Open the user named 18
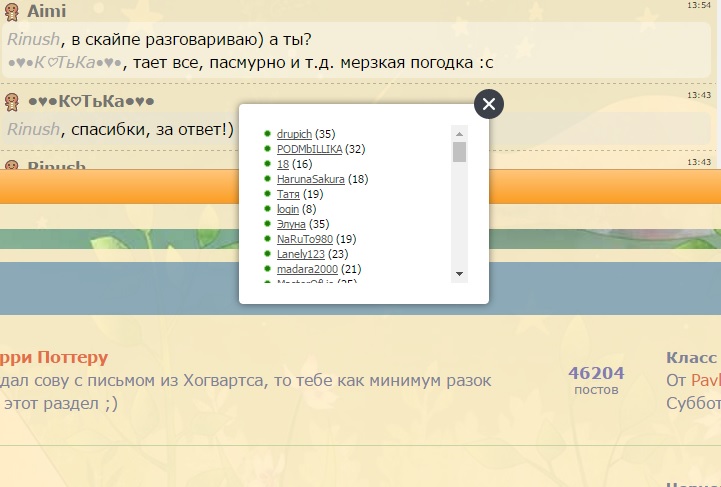Image resolution: width=721 pixels, height=487 pixels. 283,164
